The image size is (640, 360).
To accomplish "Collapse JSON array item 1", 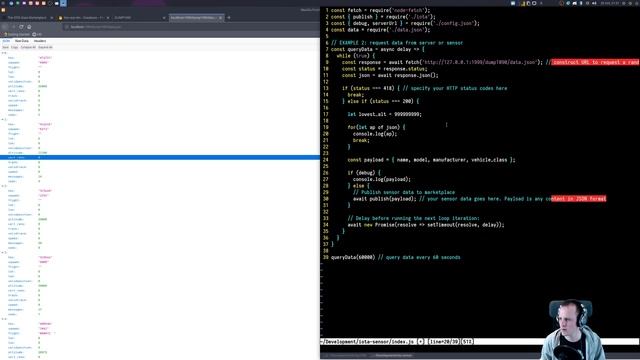I will tap(2, 119).
